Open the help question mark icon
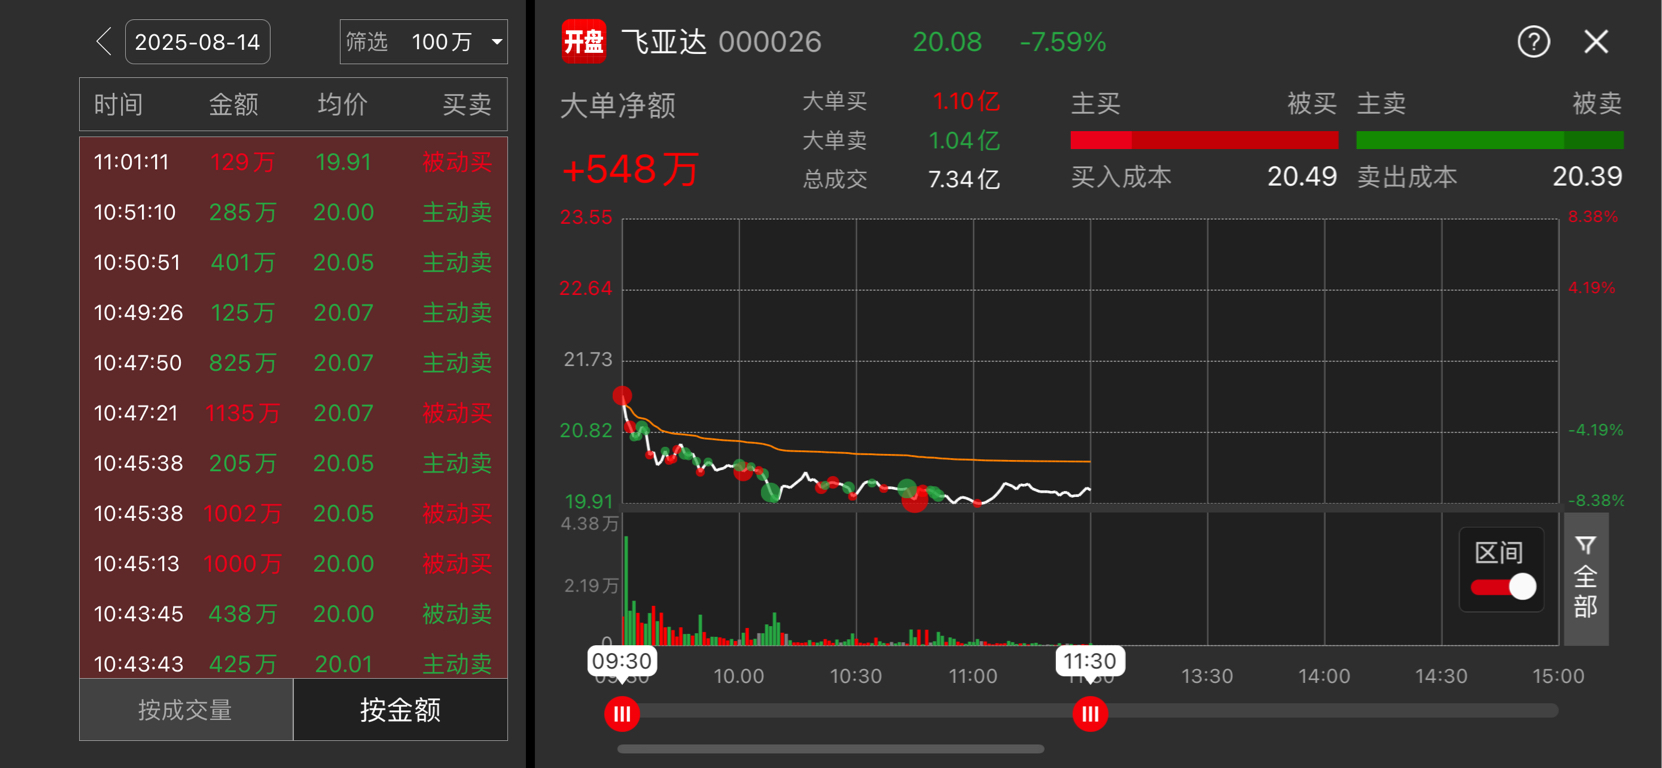The width and height of the screenshot is (1662, 768). (x=1533, y=42)
